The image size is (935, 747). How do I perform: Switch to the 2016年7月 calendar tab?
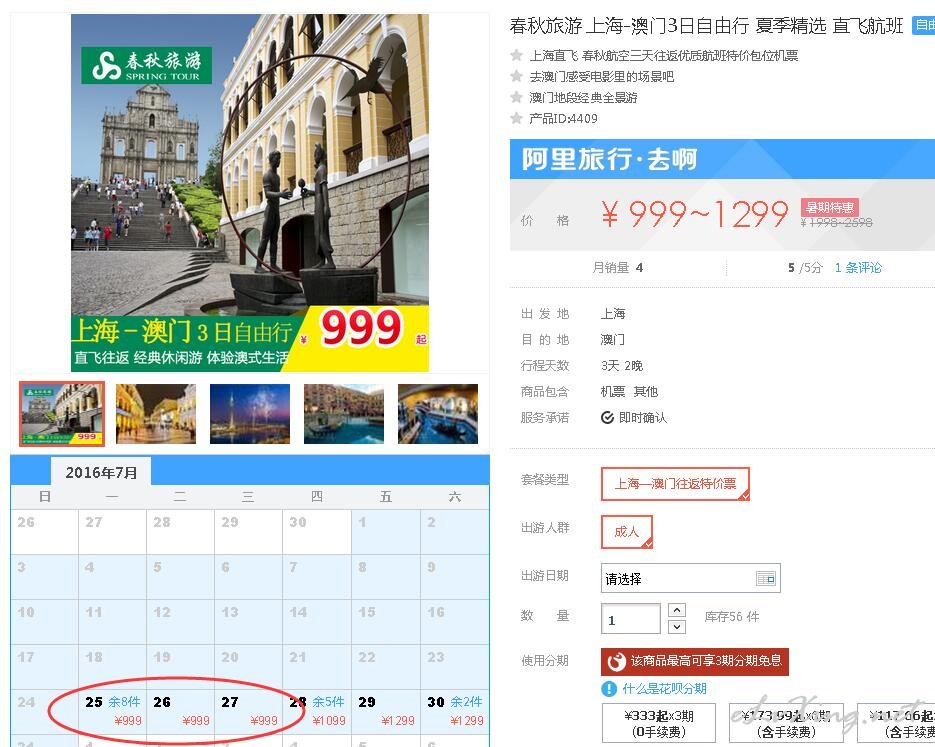coord(101,472)
